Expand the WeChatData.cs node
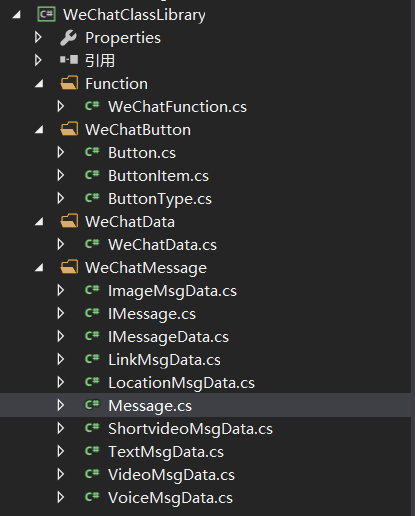 [61, 244]
